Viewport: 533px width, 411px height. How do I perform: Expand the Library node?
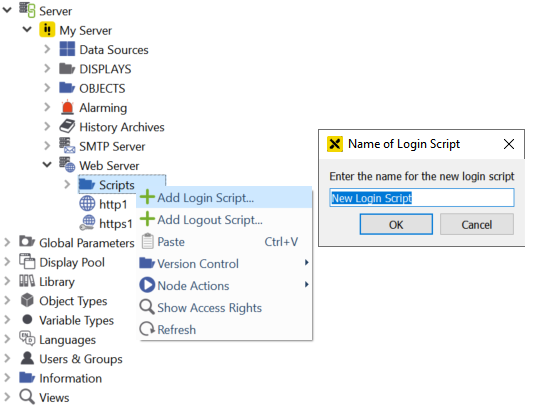point(7,281)
